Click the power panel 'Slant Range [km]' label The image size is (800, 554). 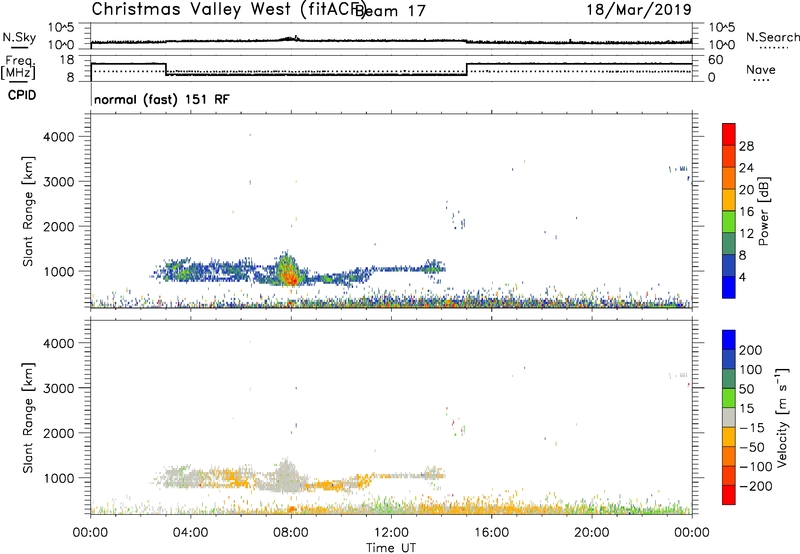click(28, 211)
